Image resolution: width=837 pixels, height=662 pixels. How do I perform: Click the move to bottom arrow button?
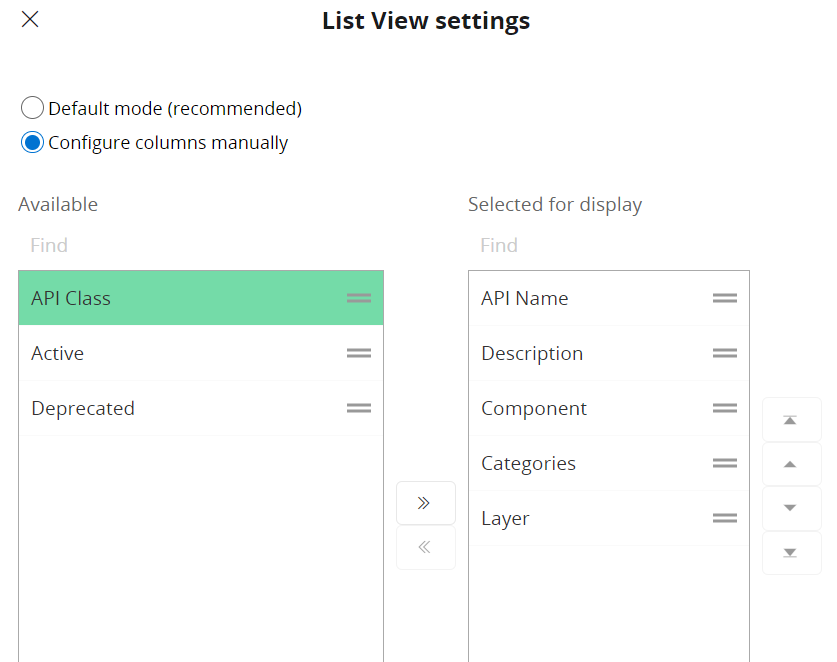pyautogui.click(x=790, y=553)
